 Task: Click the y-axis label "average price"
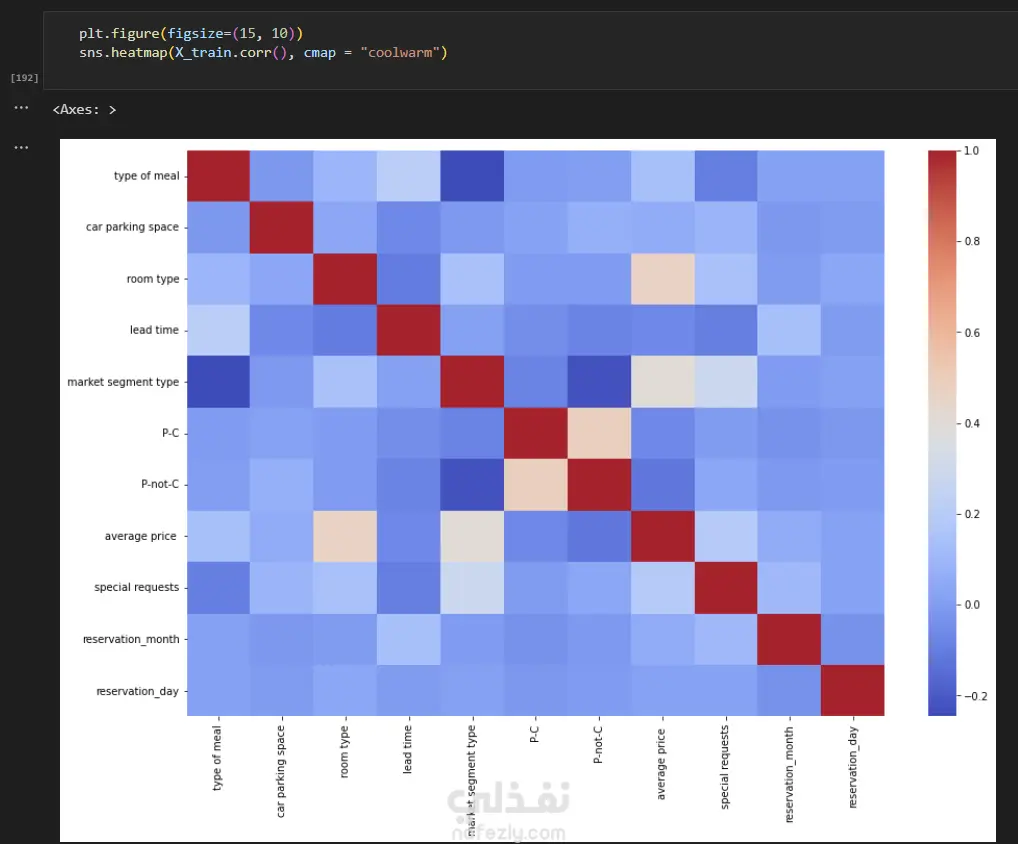[140, 536]
